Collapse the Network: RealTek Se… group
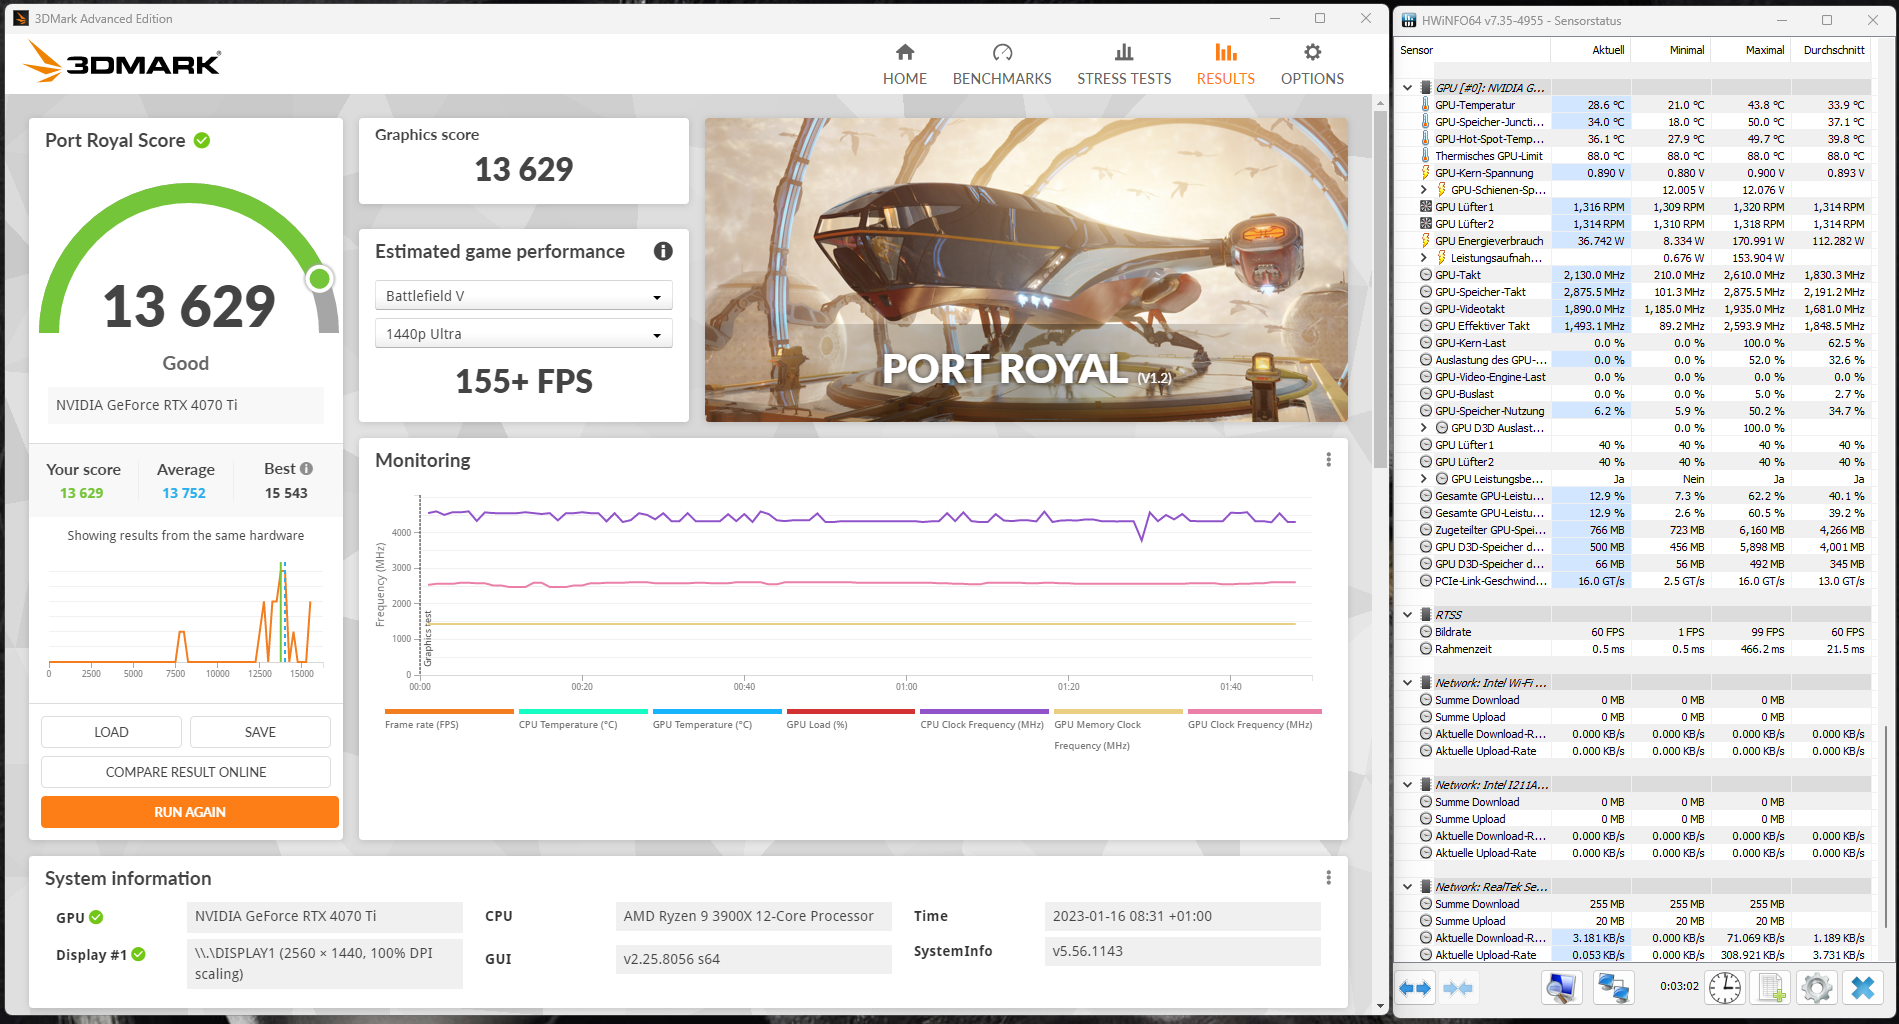 1408,887
